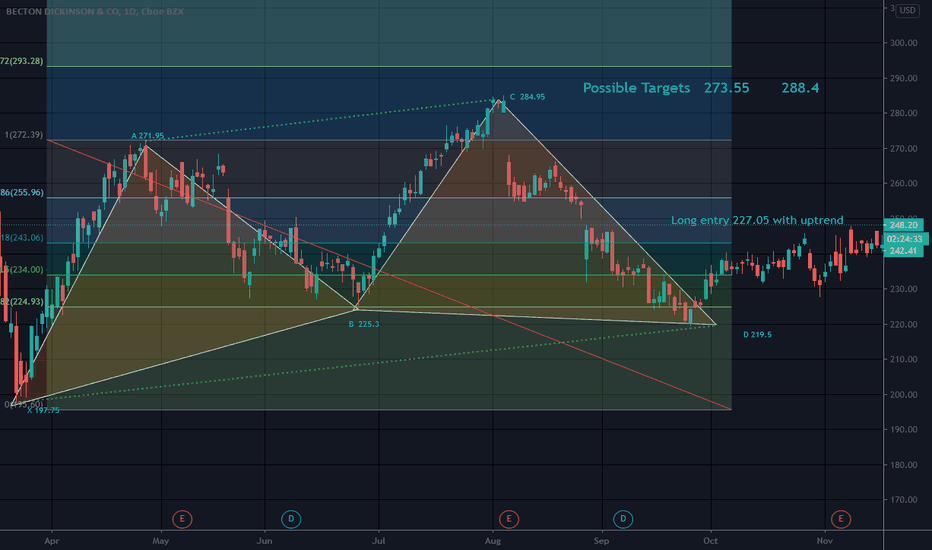
Task: Open the USD currency selector
Action: click(x=907, y=10)
